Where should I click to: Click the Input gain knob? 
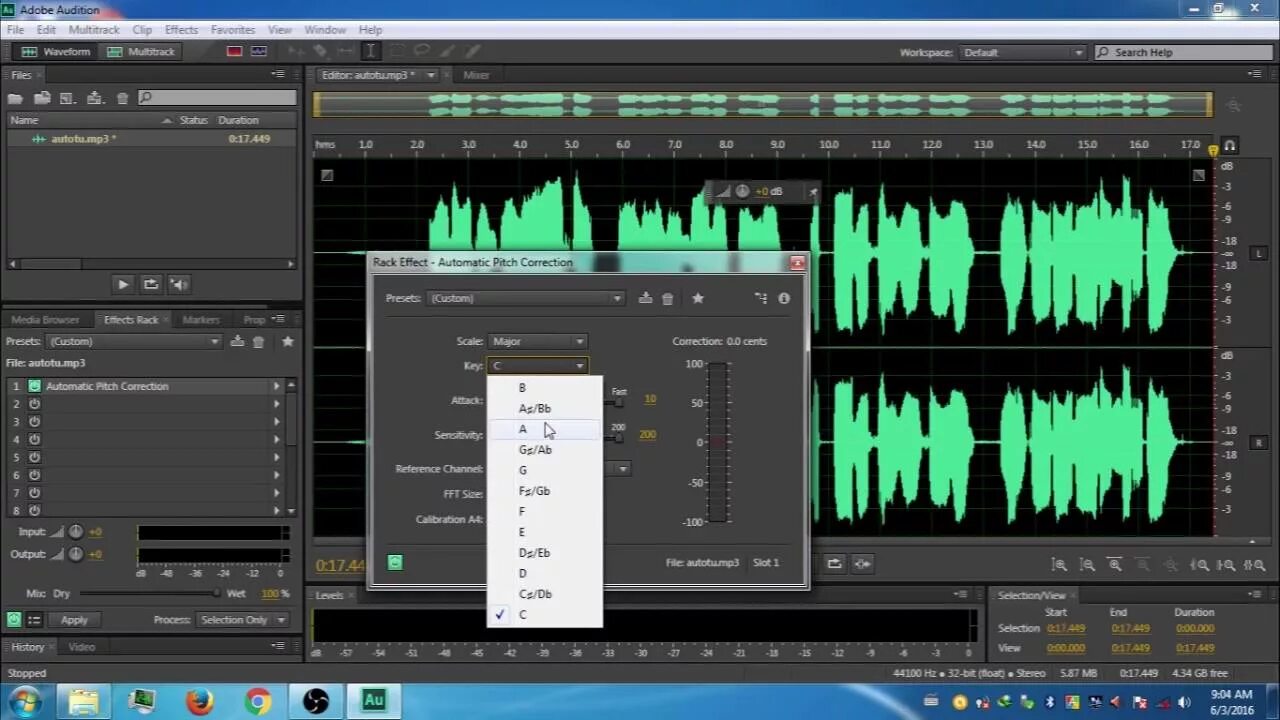pos(76,532)
